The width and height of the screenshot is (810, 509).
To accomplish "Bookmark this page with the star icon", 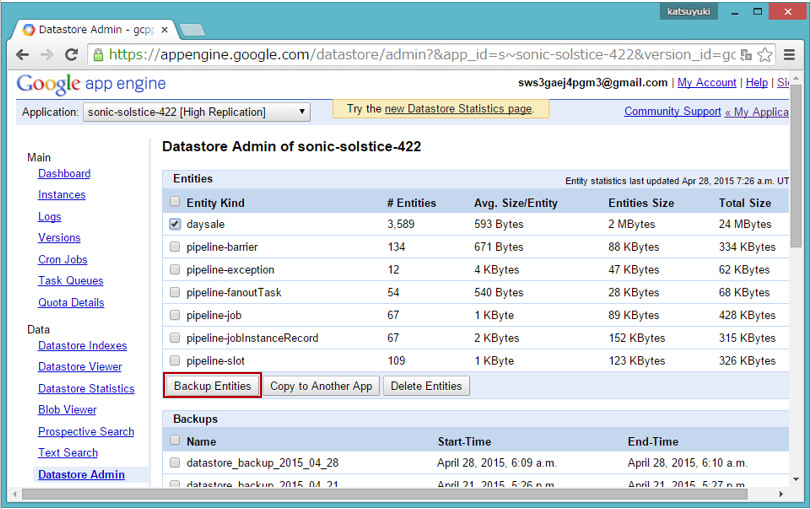I will [765, 55].
